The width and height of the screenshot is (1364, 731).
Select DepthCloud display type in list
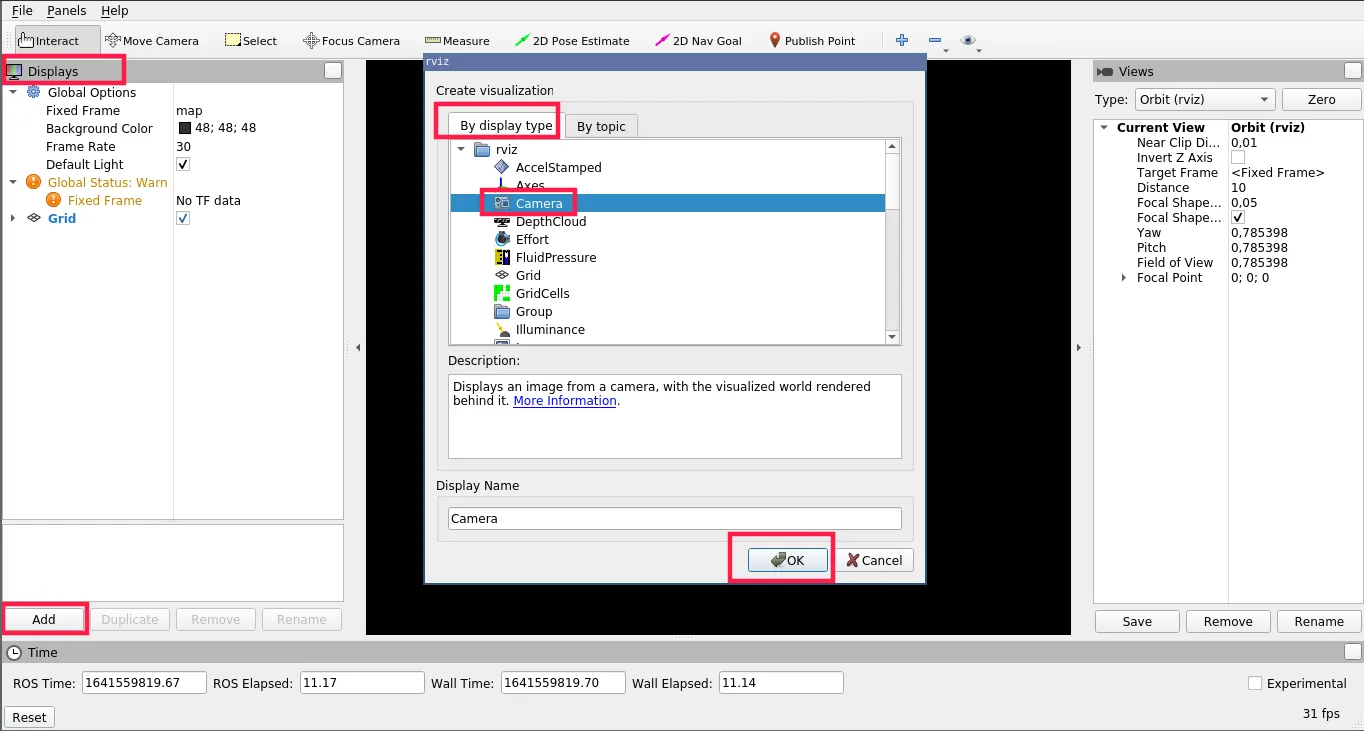tap(550, 221)
